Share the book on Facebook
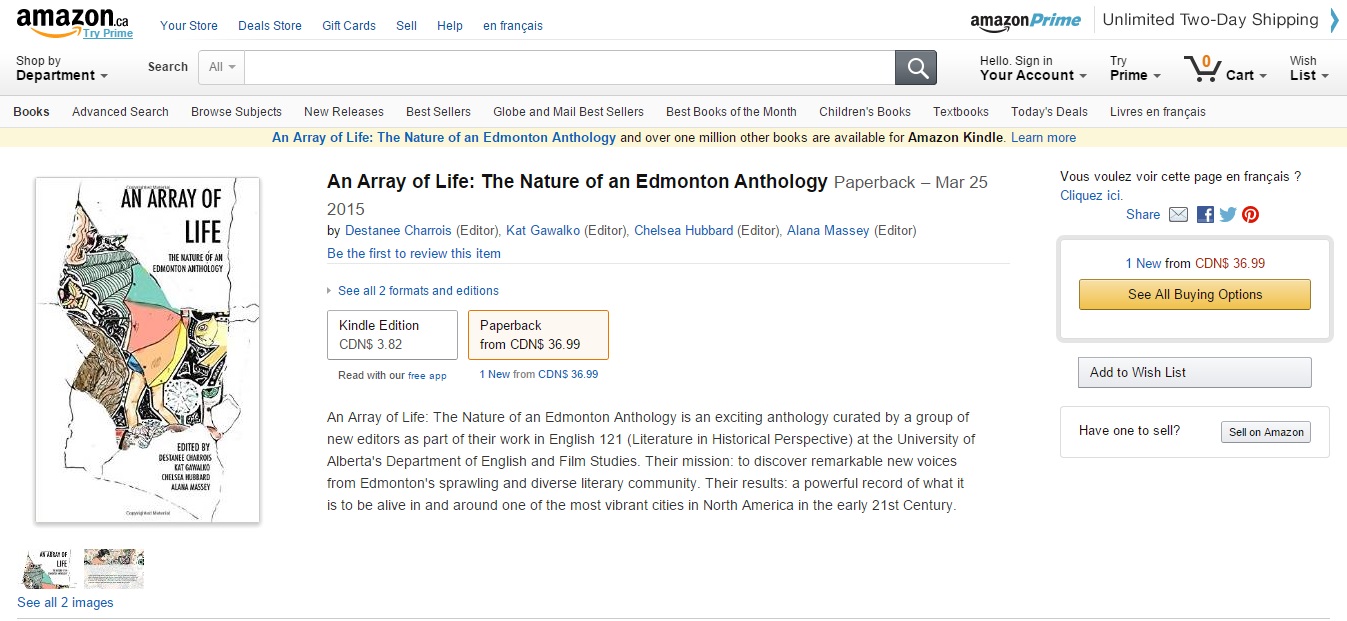Screen dimensions: 1347x621 point(1205,214)
